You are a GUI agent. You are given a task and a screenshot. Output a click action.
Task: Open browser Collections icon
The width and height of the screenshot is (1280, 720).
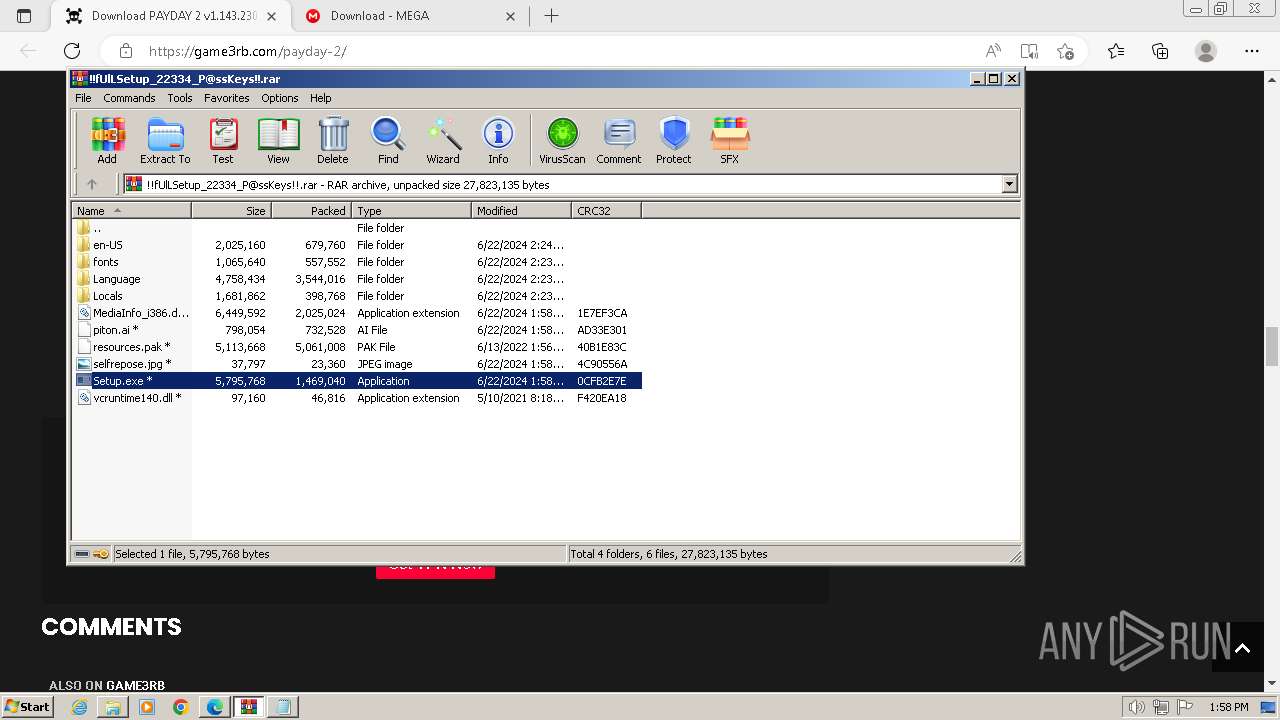1160,51
